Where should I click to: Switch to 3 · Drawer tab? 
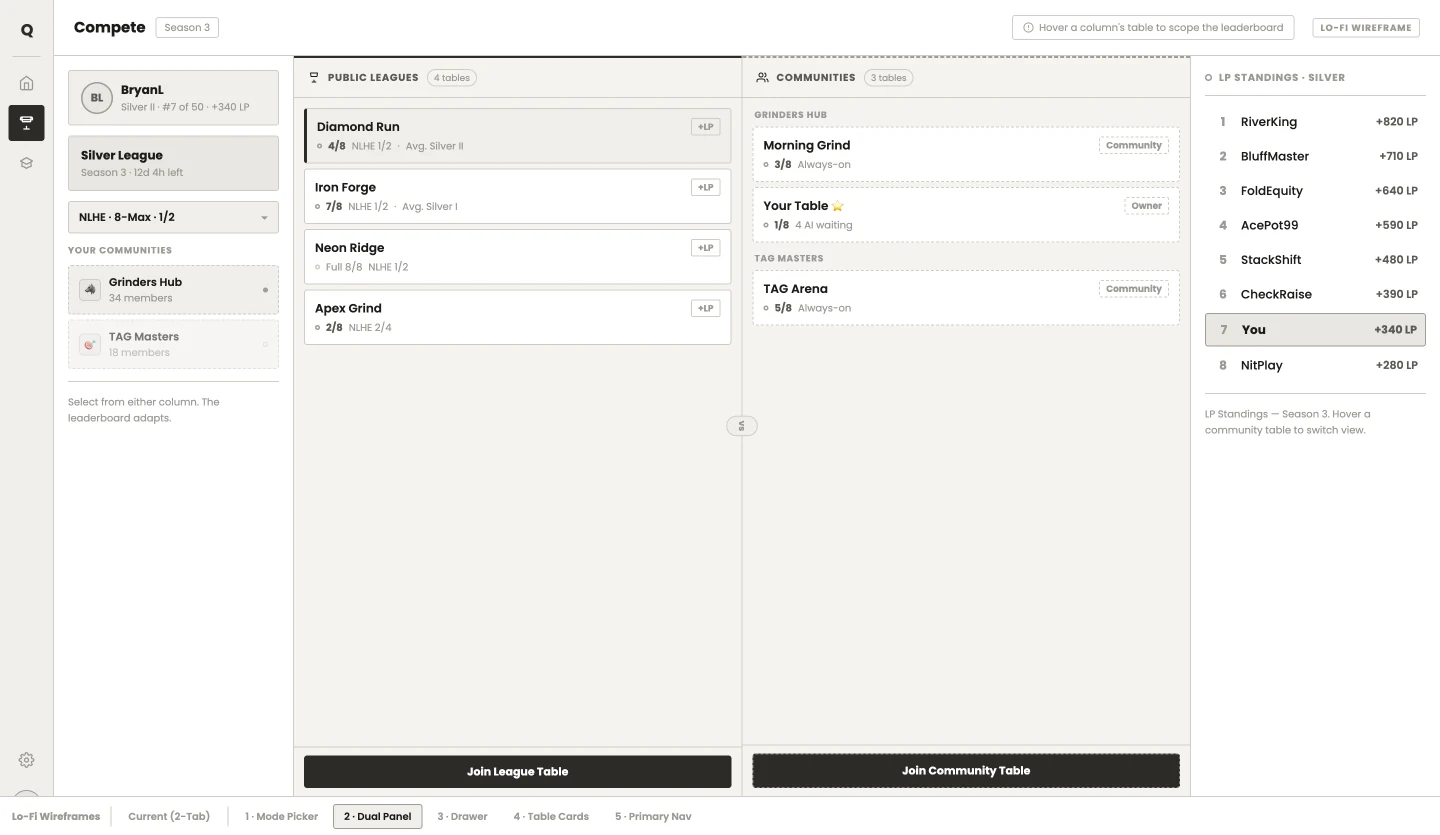(462, 816)
